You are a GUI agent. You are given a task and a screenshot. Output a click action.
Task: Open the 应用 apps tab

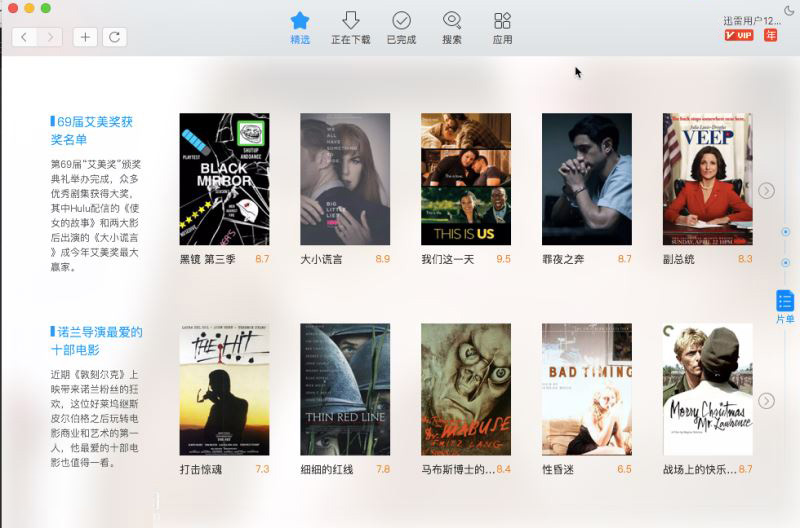point(502,28)
